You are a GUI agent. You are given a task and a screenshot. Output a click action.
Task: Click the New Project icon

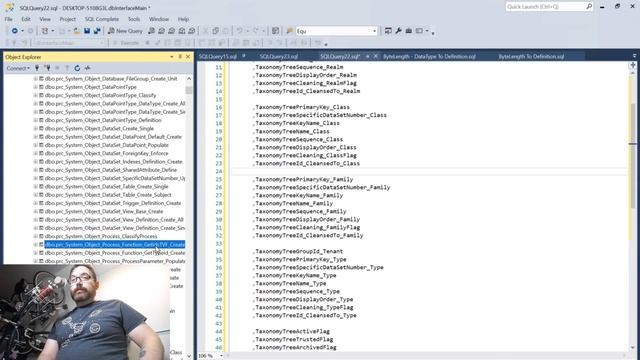point(45,31)
